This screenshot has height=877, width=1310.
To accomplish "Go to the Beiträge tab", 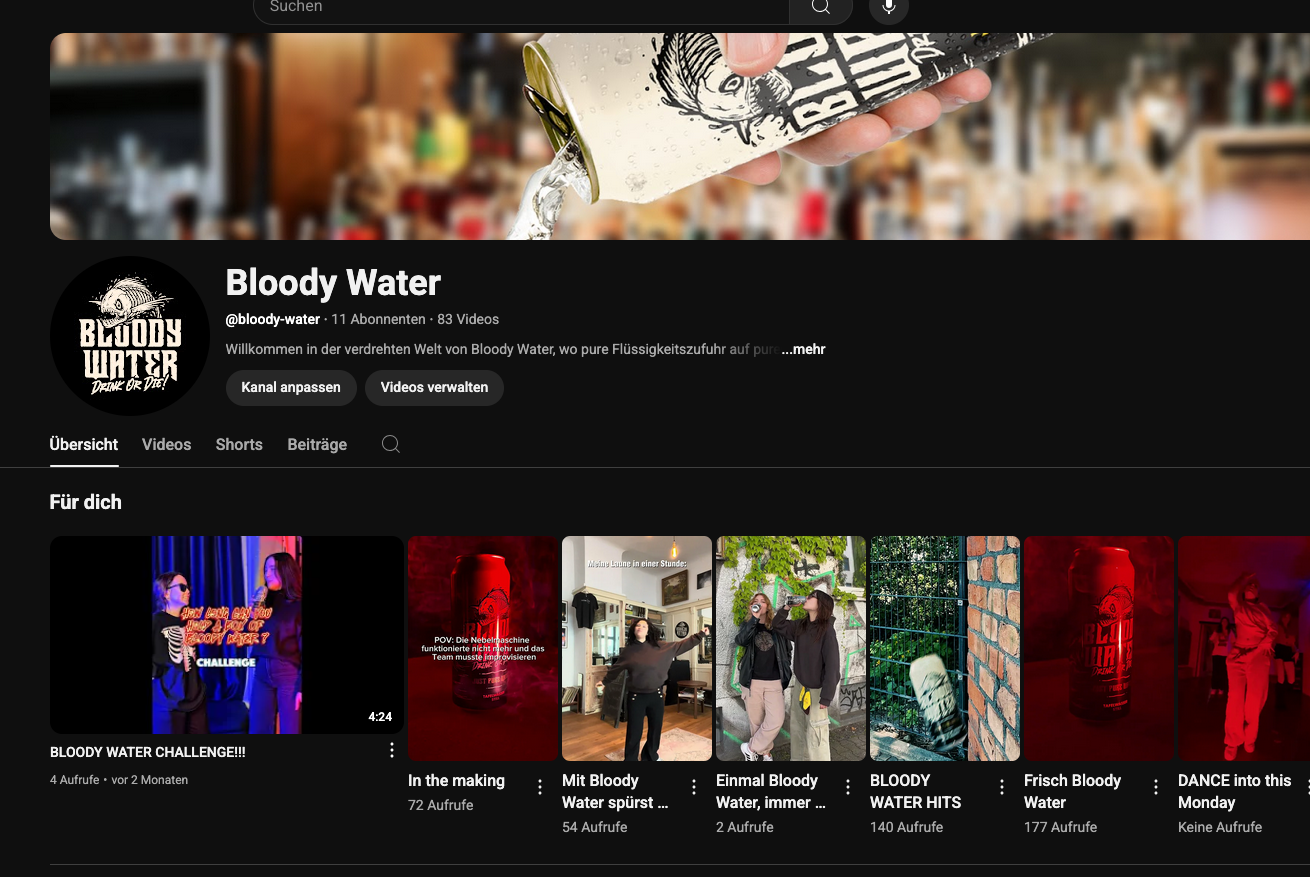I will [x=317, y=445].
